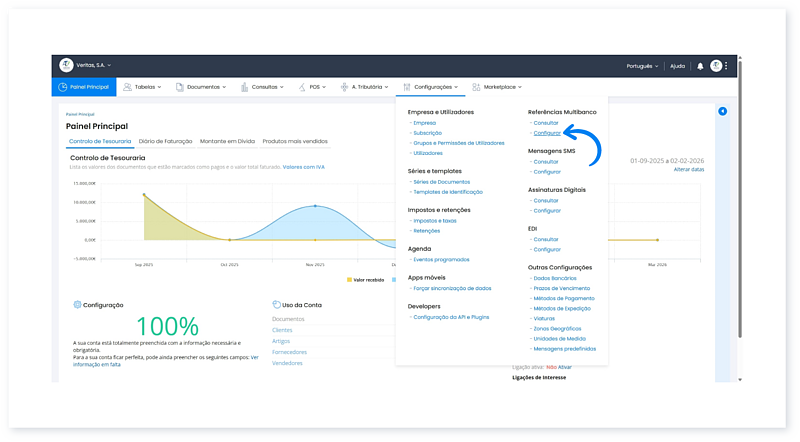Click the three-dot options icon in header
Screen dimensions: 800x442
tap(727, 66)
